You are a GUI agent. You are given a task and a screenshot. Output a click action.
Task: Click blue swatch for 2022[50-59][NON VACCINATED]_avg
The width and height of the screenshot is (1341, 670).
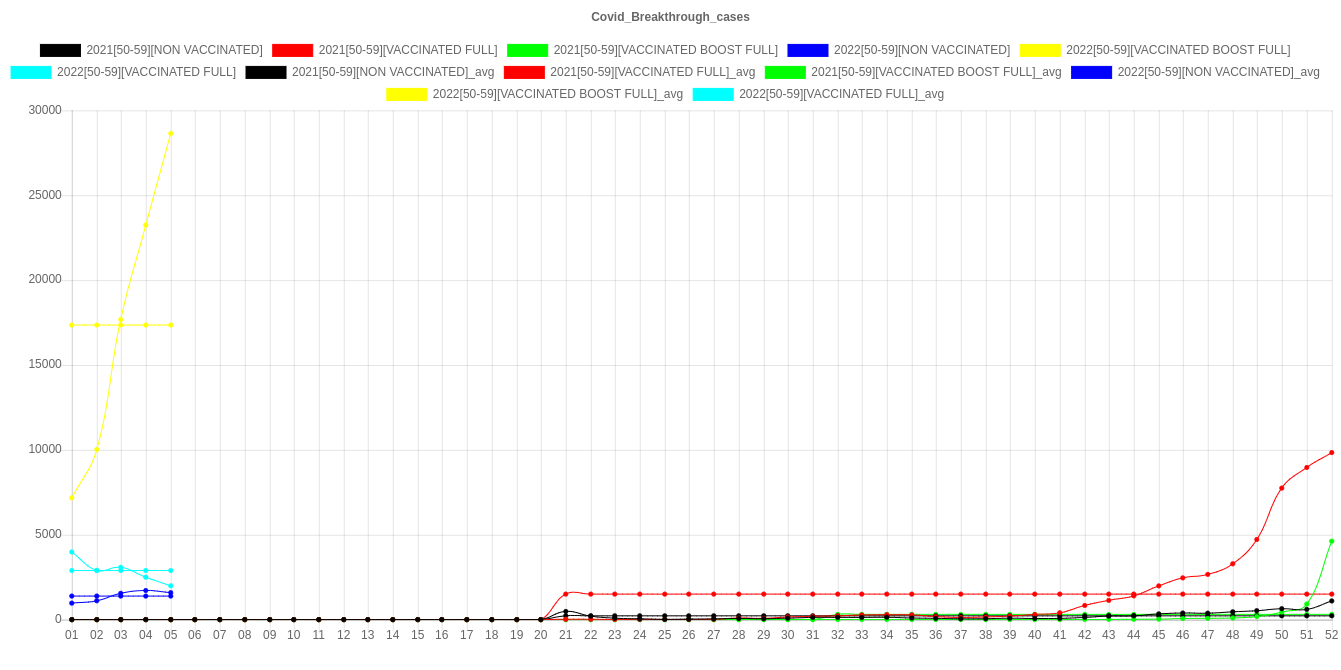(x=1091, y=72)
